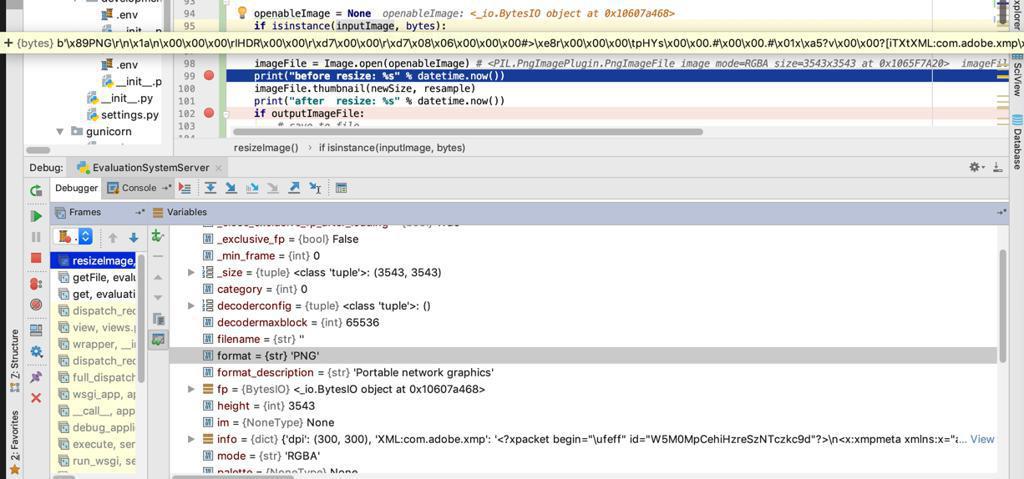Click the Step Out icon
Image resolution: width=1024 pixels, height=479 pixels.
[x=294, y=188]
